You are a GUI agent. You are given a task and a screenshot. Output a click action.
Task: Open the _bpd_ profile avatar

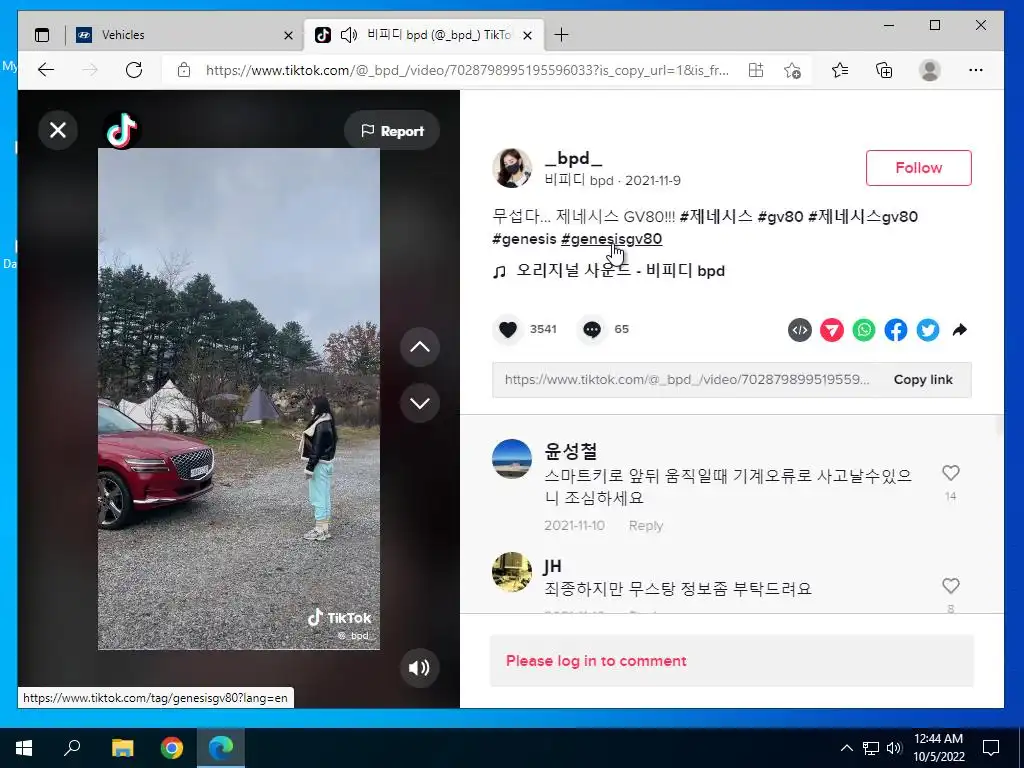pyautogui.click(x=511, y=168)
